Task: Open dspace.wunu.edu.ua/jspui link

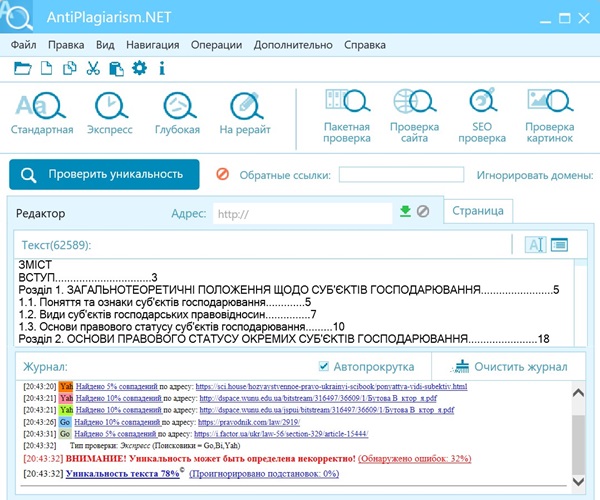Action: click(327, 410)
